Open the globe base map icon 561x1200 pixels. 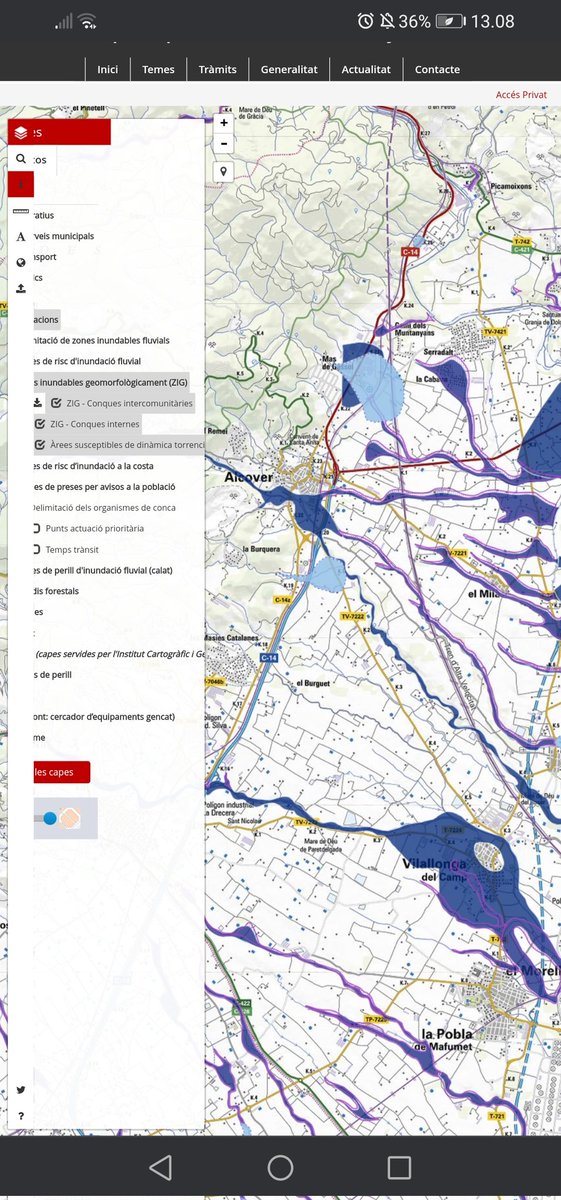click(x=20, y=263)
